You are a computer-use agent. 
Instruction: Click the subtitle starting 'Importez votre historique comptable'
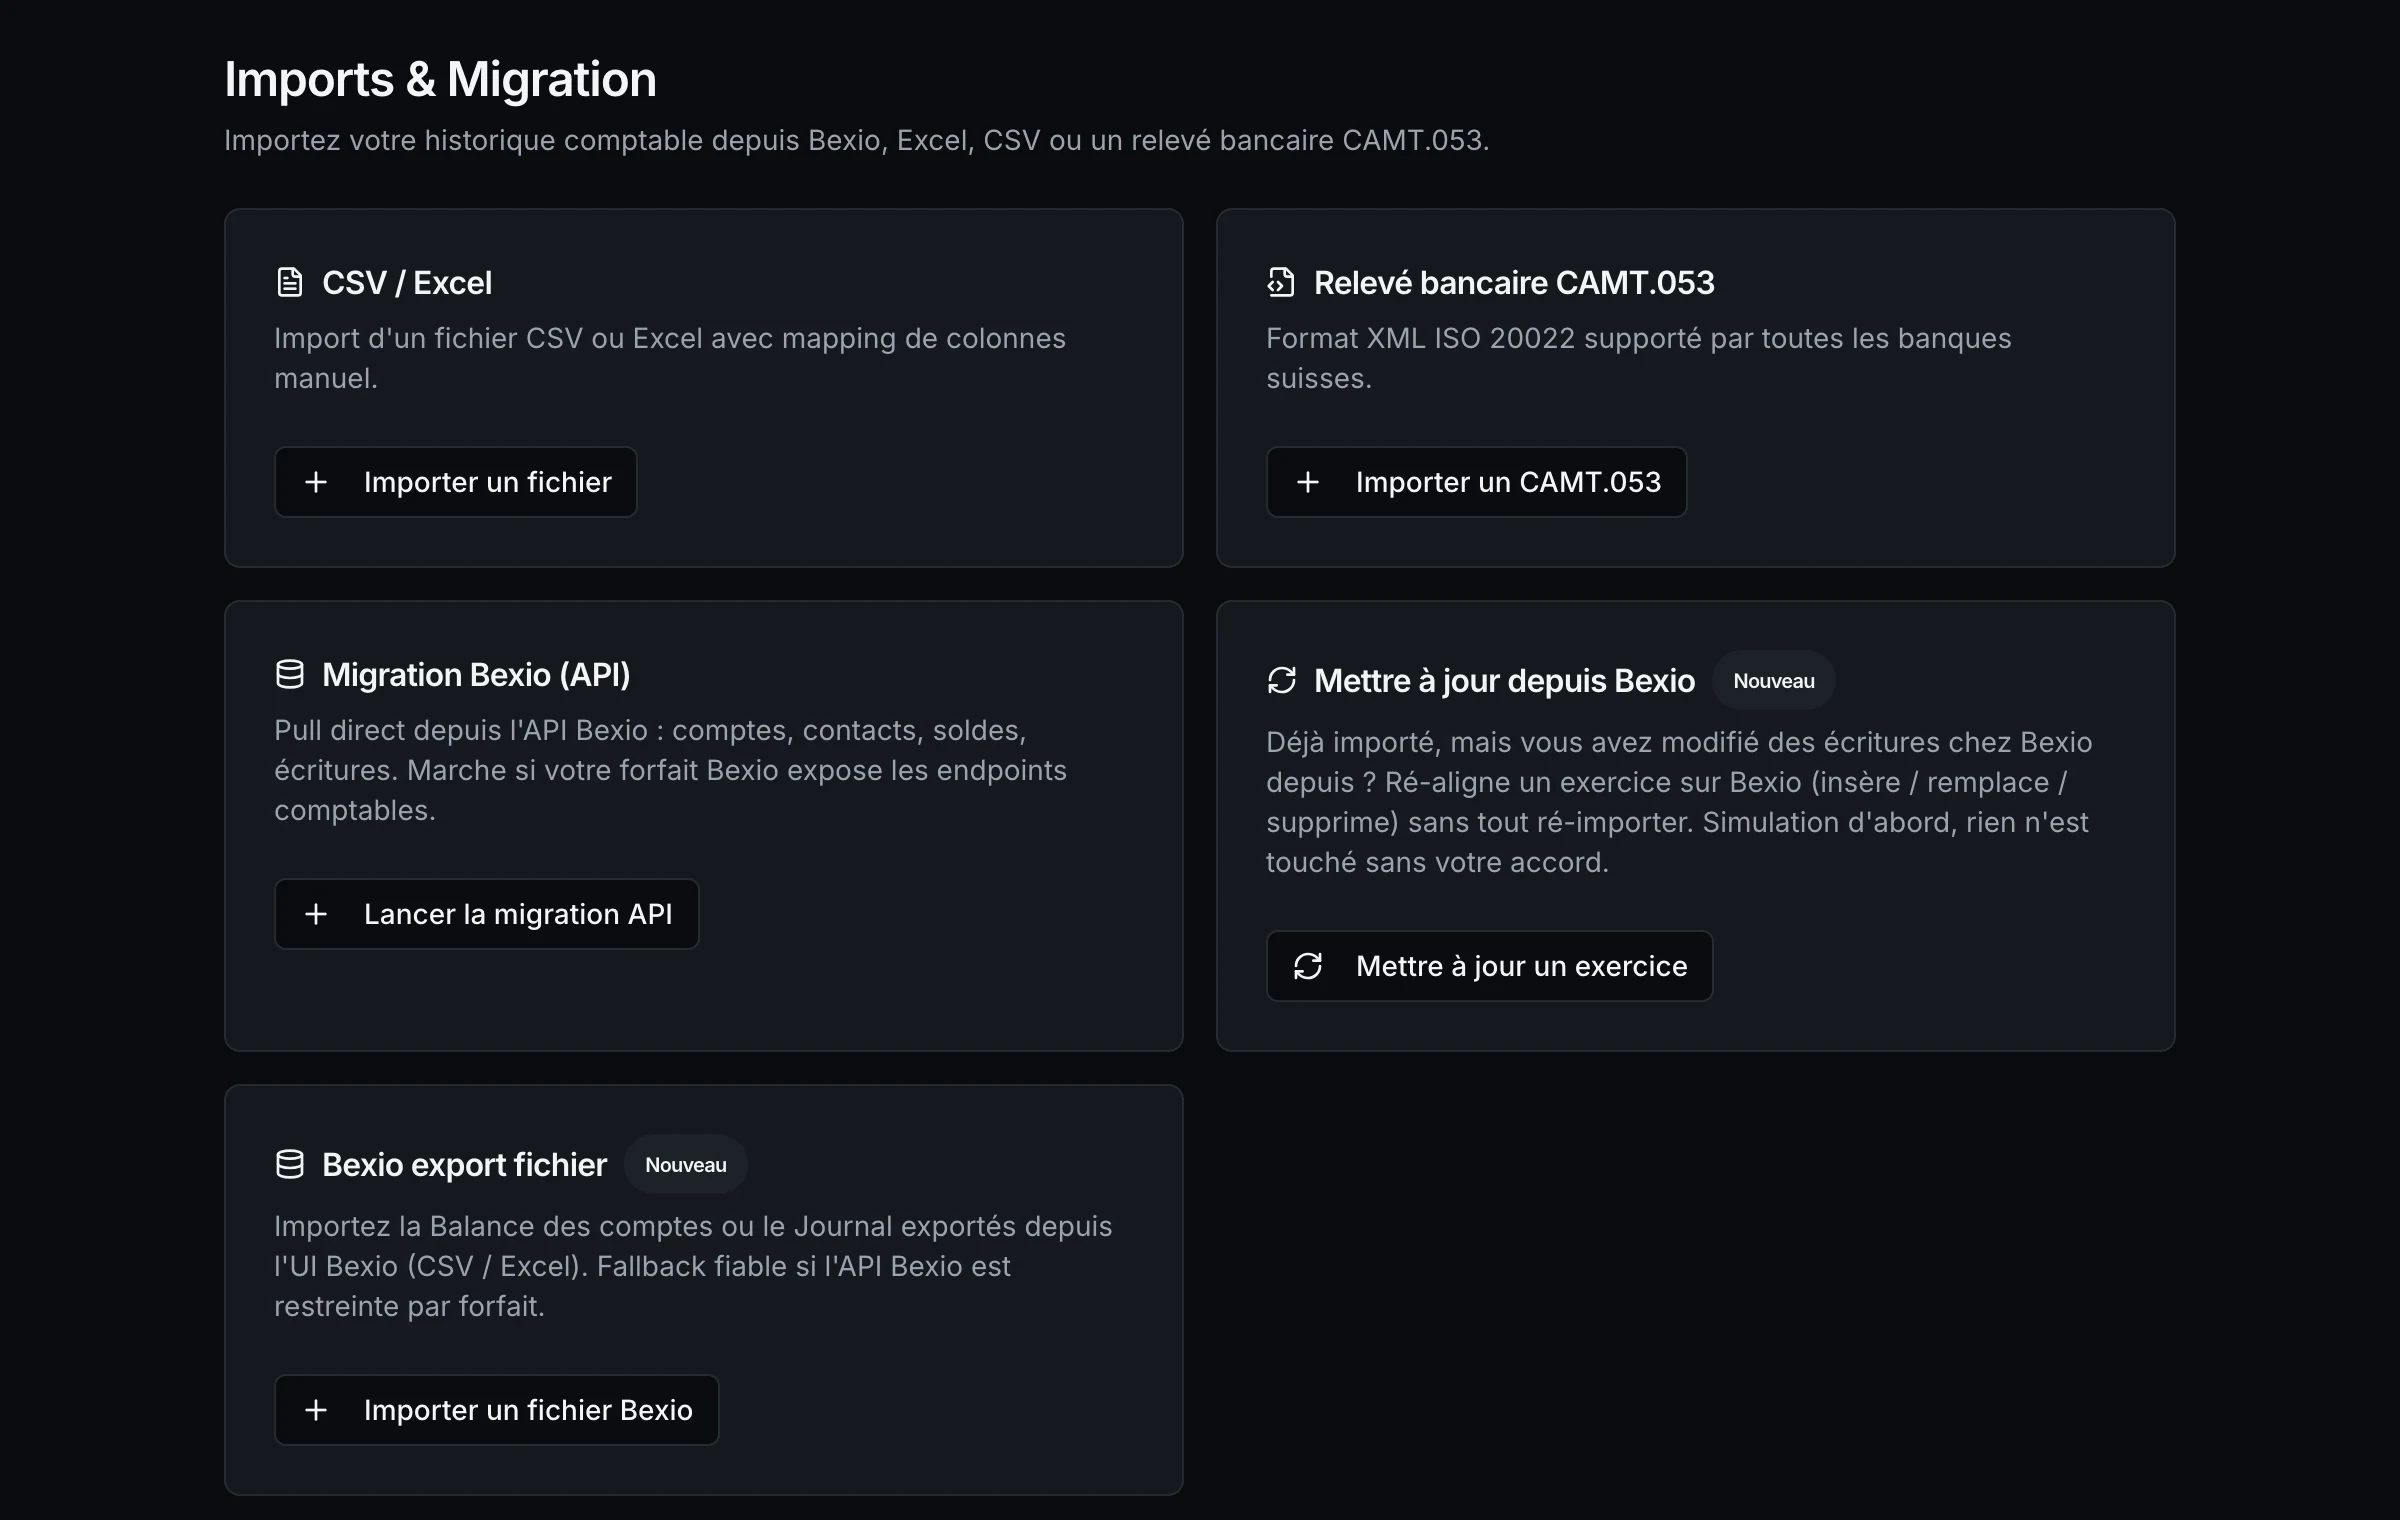click(857, 140)
